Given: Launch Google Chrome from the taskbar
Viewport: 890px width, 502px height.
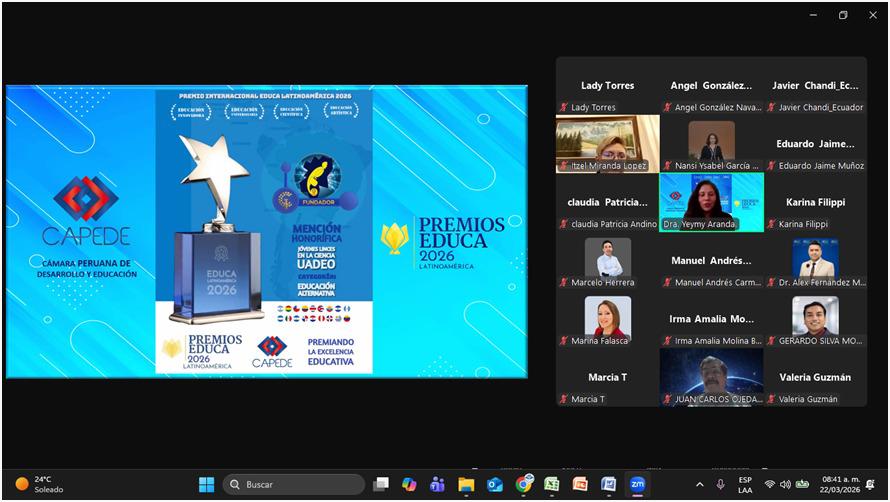Looking at the screenshot, I should pyautogui.click(x=523, y=484).
